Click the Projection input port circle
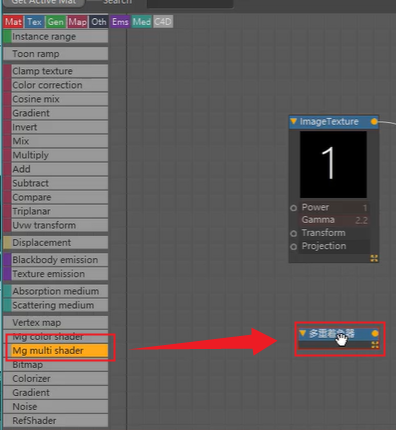The width and height of the screenshot is (396, 430). click(x=293, y=247)
